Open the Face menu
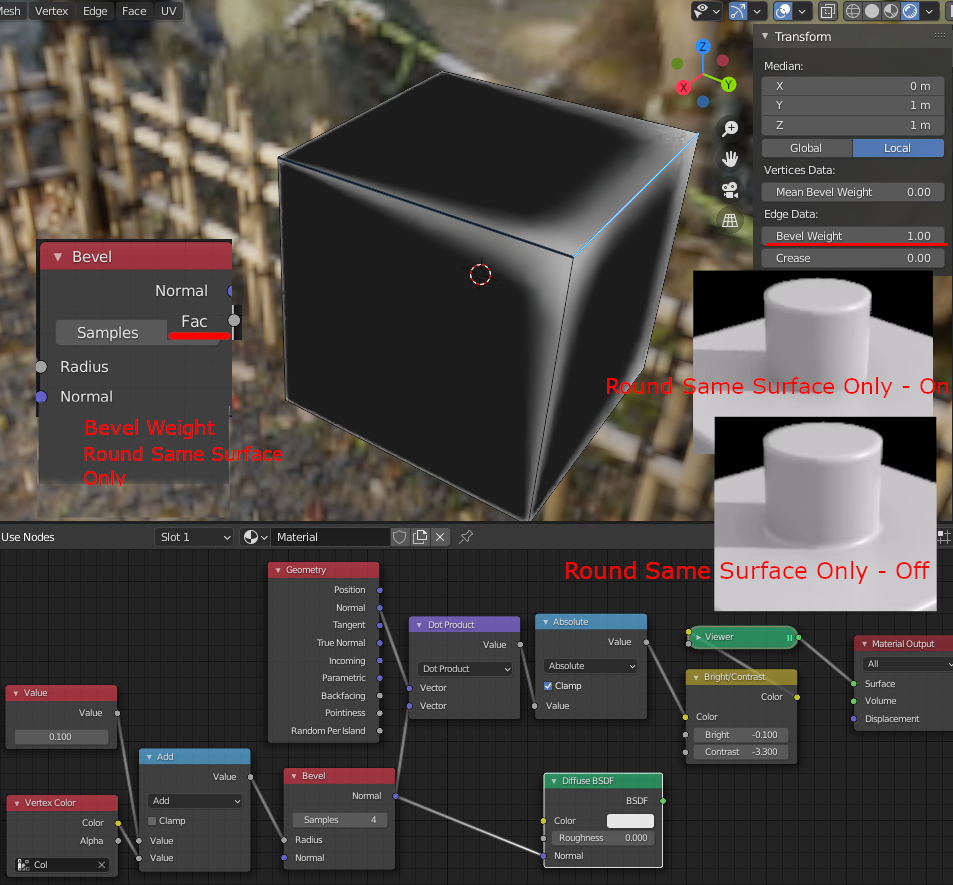 pyautogui.click(x=134, y=11)
